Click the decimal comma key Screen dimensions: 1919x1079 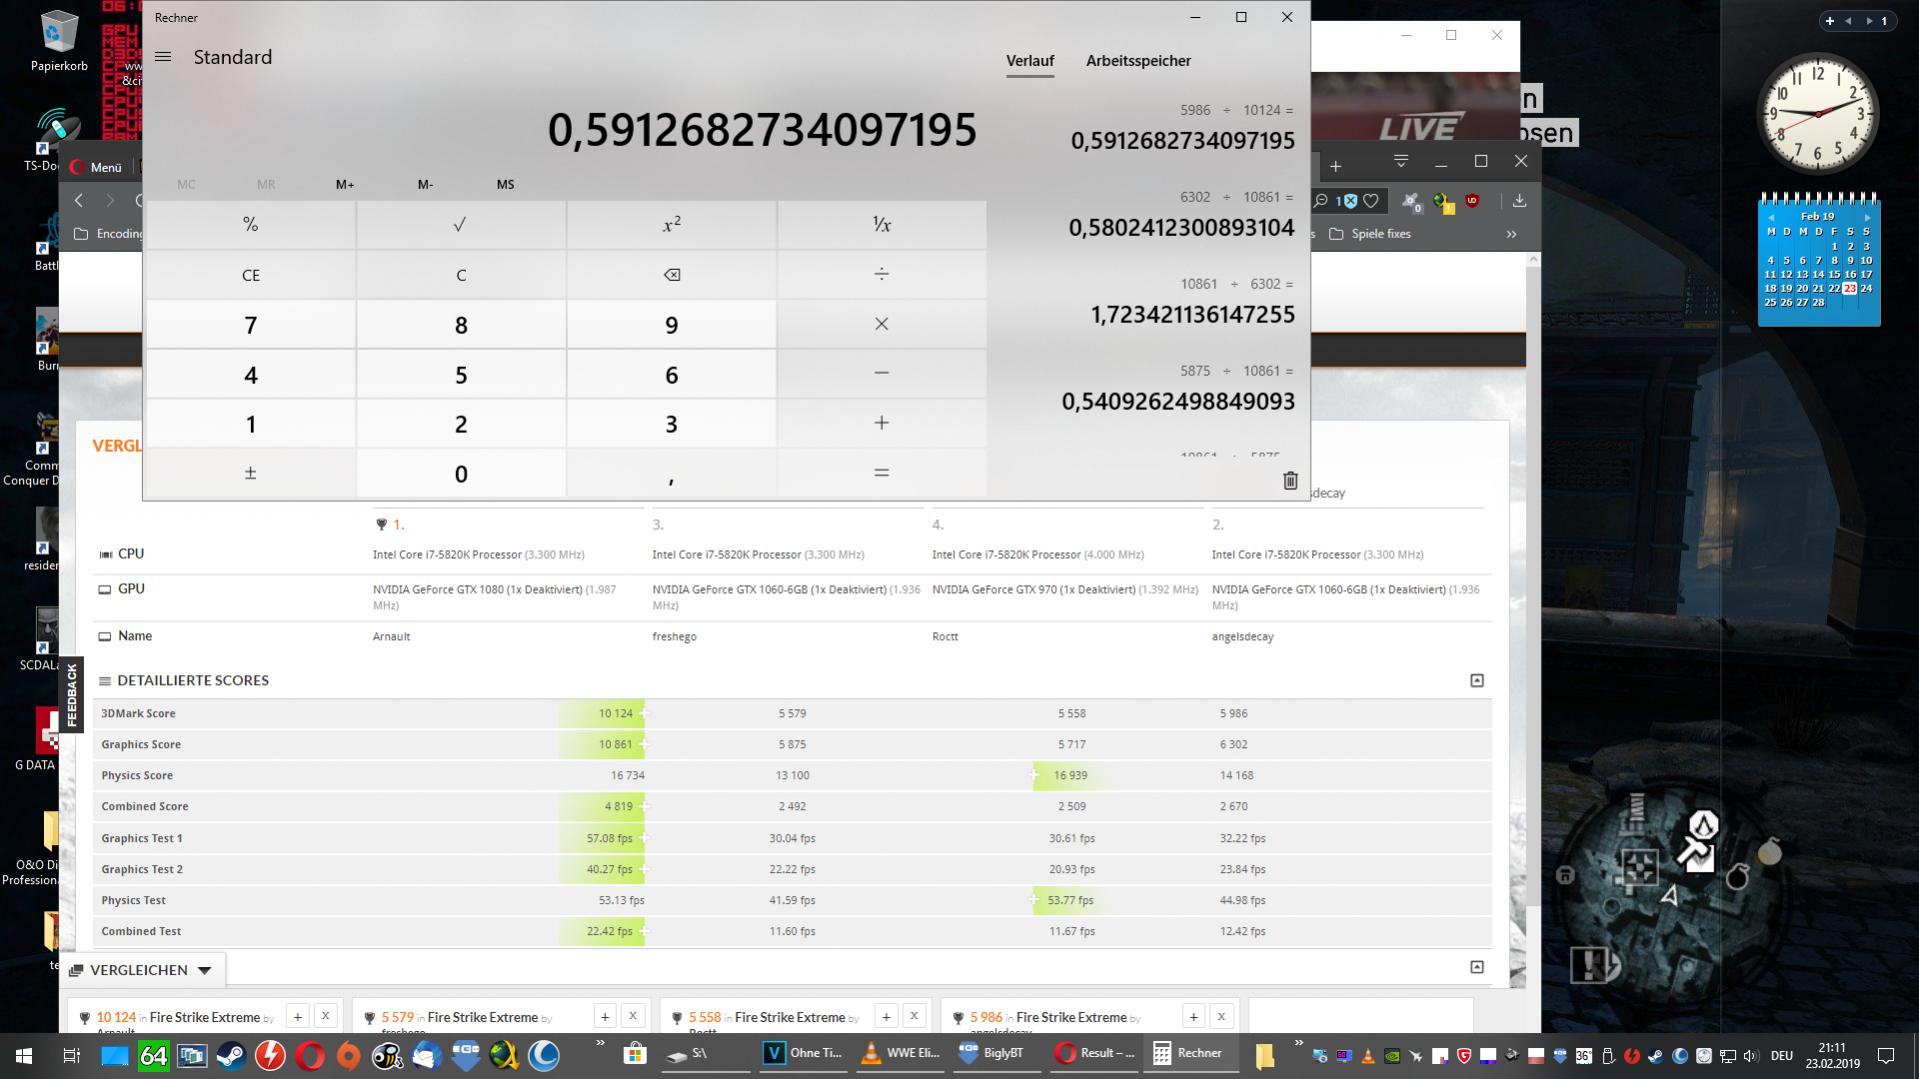(671, 473)
